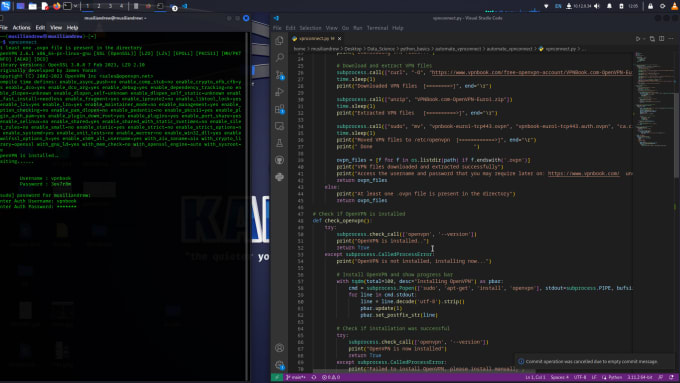The width and height of the screenshot is (680, 383).
Task: Open the Testing flask view
Action: coord(279,143)
